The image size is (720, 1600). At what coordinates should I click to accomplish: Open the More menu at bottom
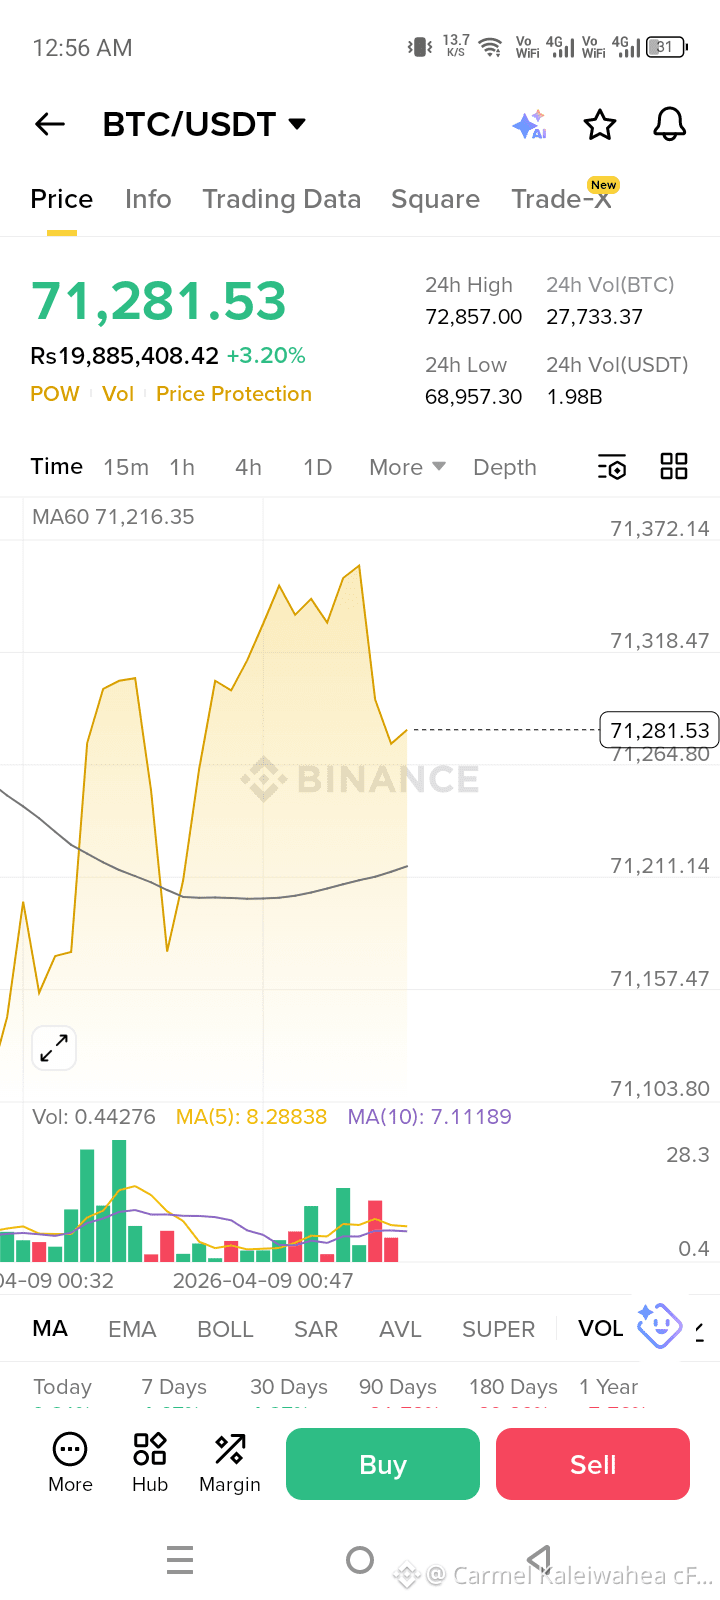(x=70, y=1462)
